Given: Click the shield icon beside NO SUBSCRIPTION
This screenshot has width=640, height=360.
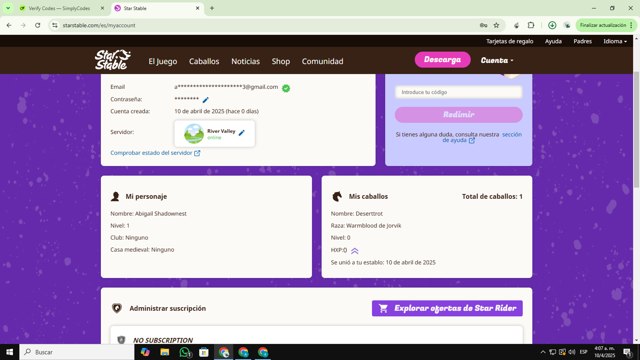Looking at the screenshot, I should point(121,340).
